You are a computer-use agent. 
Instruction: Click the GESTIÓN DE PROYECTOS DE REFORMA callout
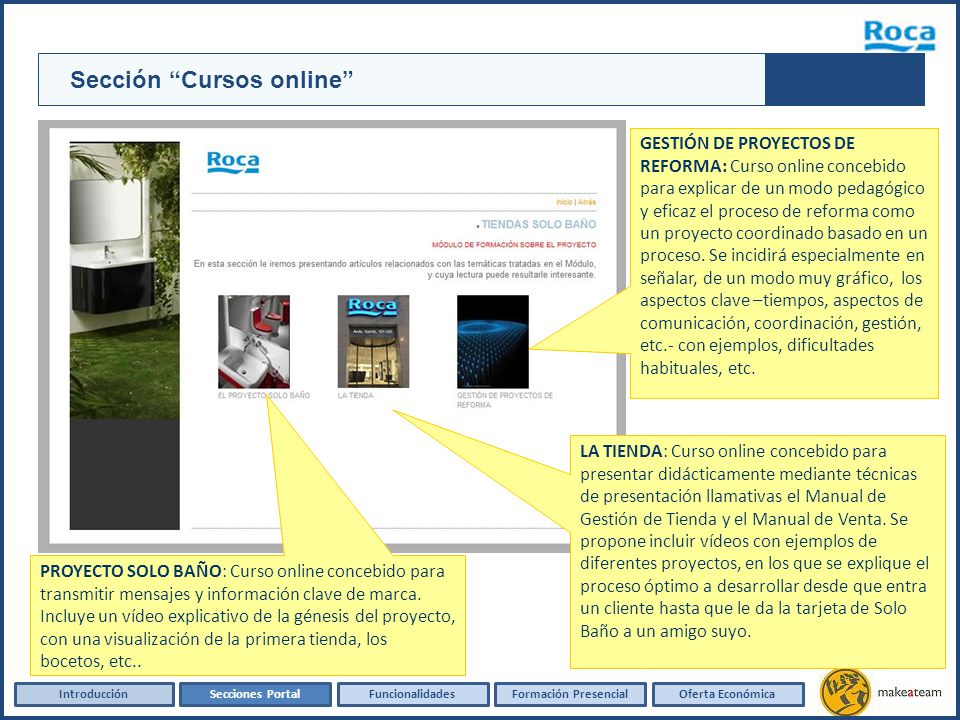click(x=784, y=263)
